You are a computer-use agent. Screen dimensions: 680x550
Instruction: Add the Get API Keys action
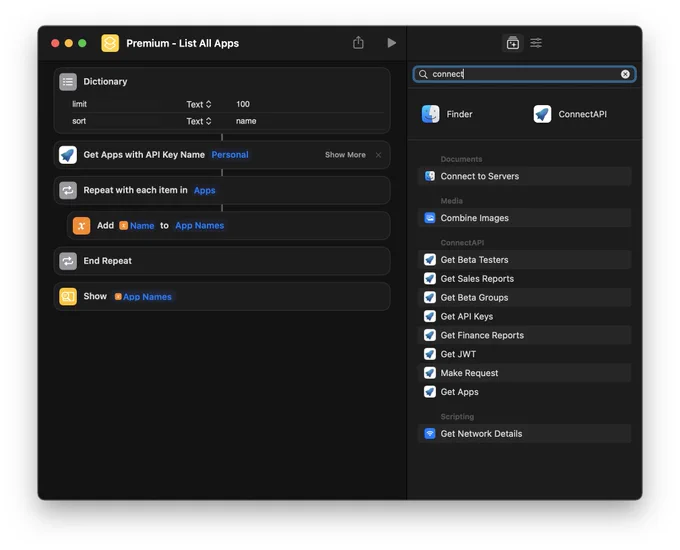click(x=524, y=316)
